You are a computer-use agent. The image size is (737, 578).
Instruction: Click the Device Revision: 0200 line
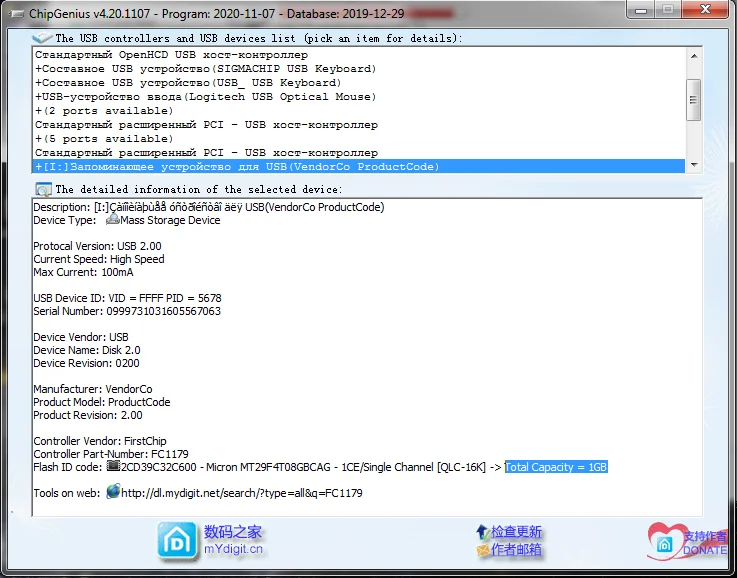tap(86, 363)
